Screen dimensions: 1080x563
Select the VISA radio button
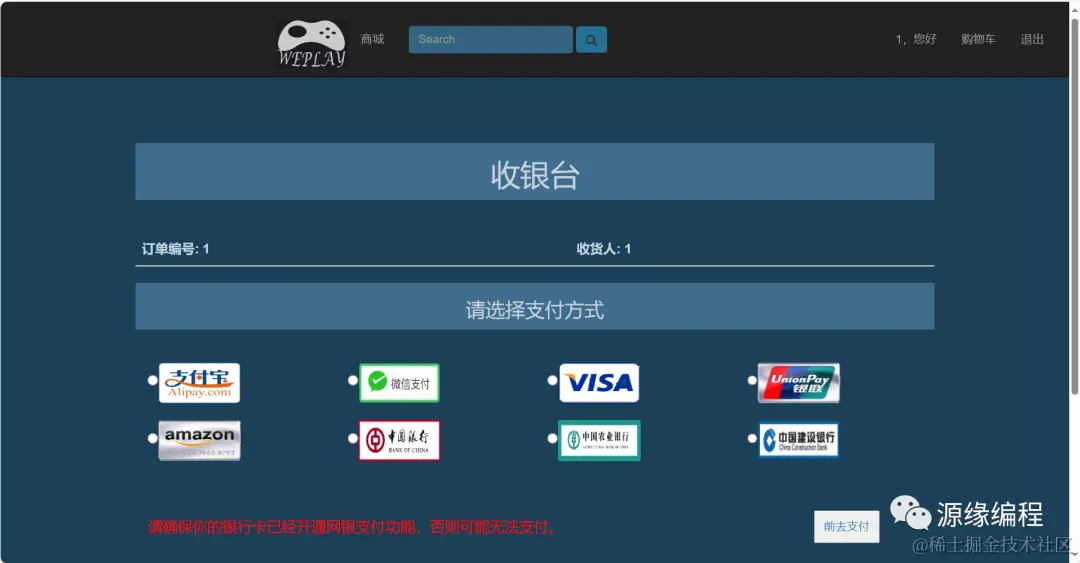click(552, 380)
